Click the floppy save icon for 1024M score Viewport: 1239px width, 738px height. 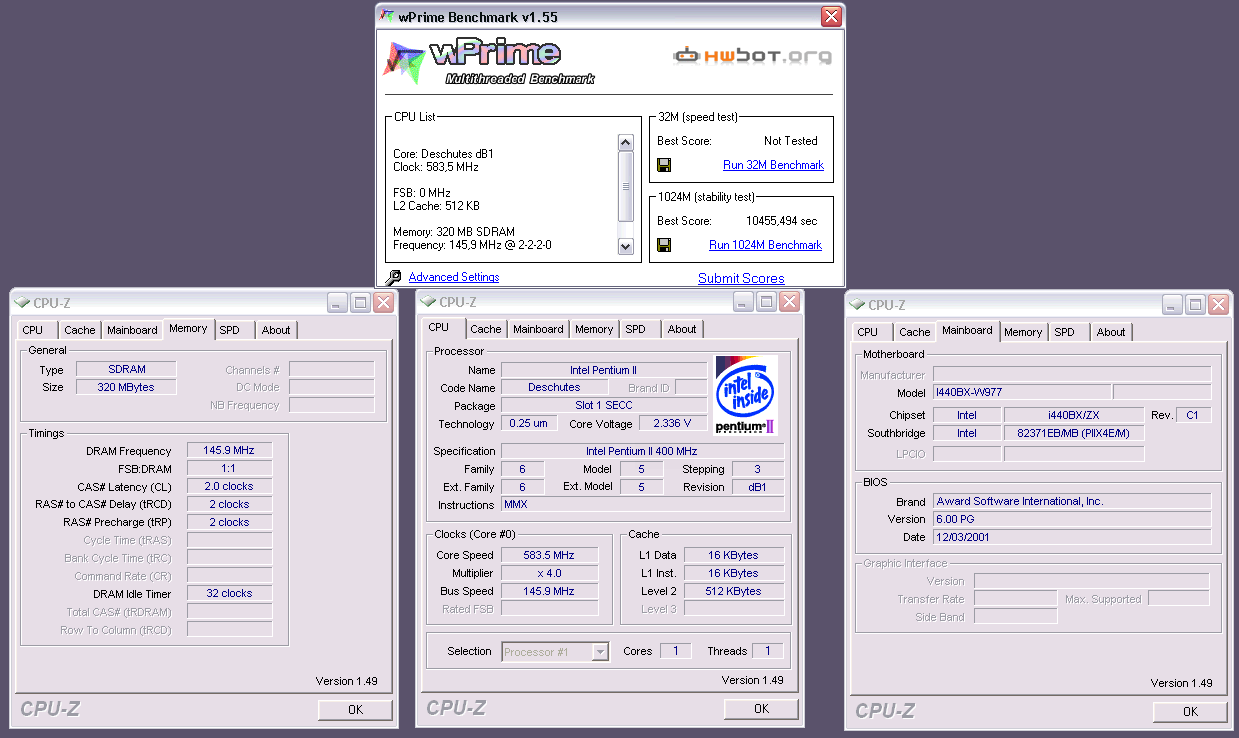tap(664, 245)
